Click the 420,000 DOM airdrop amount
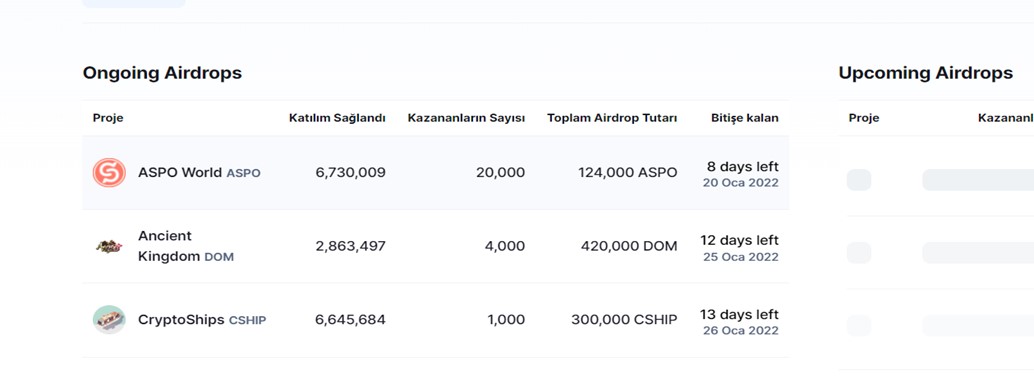 pos(629,247)
